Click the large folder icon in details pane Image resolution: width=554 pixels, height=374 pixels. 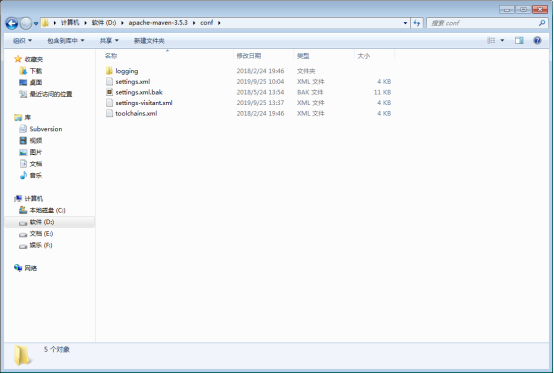[x=23, y=355]
